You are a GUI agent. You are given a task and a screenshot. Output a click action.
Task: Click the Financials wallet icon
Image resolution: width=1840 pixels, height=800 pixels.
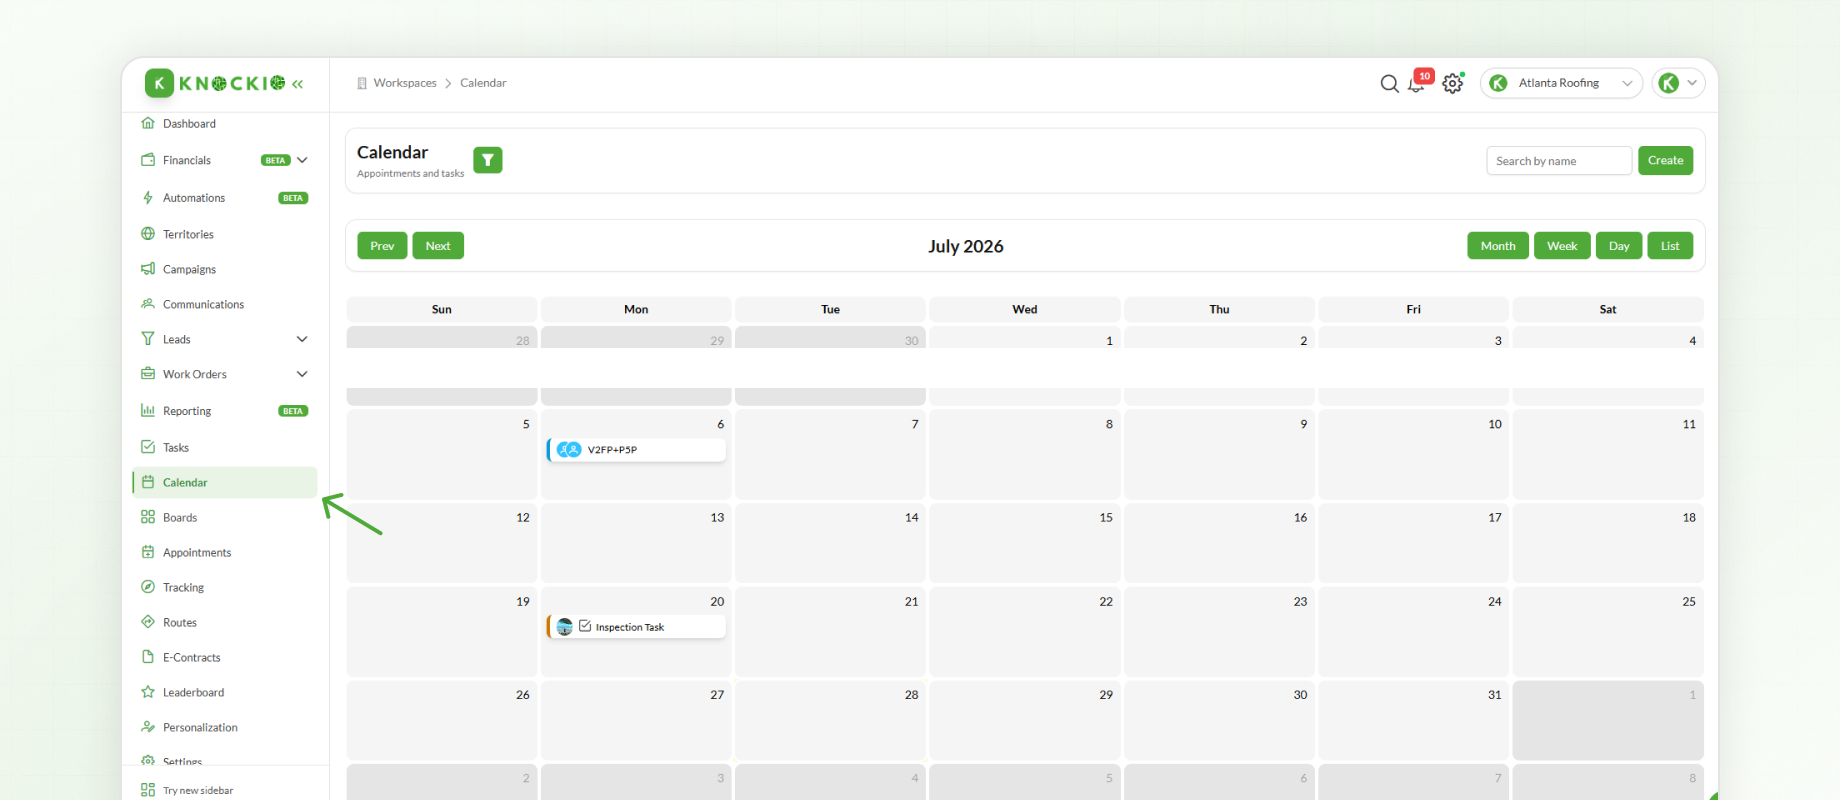(148, 160)
